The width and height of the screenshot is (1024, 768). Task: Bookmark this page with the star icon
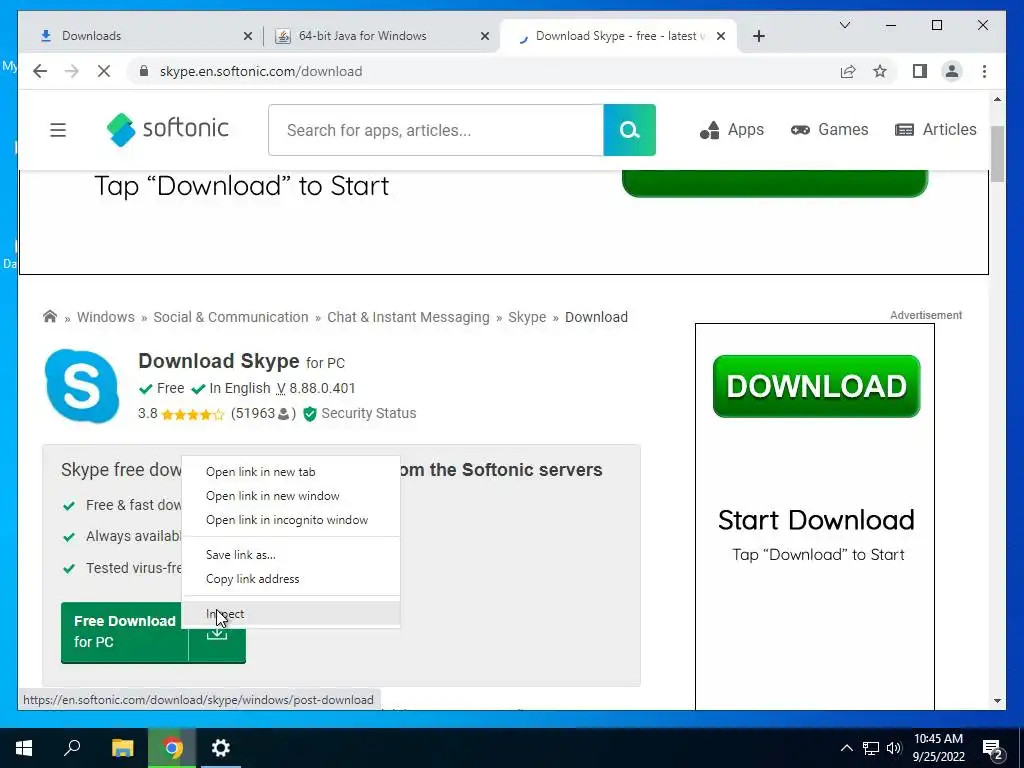pos(880,71)
